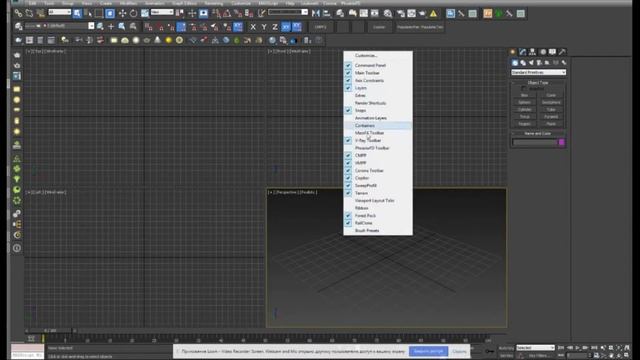Open the Create tab in Command Panel
Viewport: 640px width, 360px height.
[513, 52]
